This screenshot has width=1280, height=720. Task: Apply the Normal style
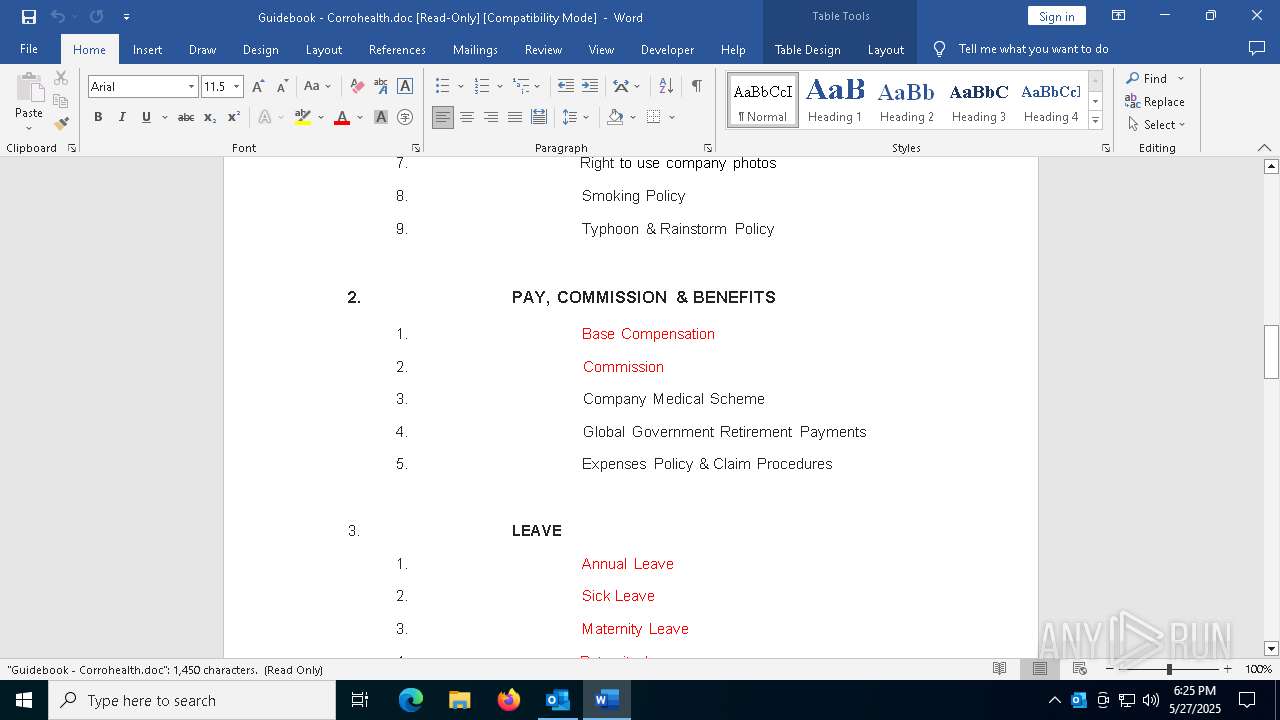pyautogui.click(x=762, y=100)
